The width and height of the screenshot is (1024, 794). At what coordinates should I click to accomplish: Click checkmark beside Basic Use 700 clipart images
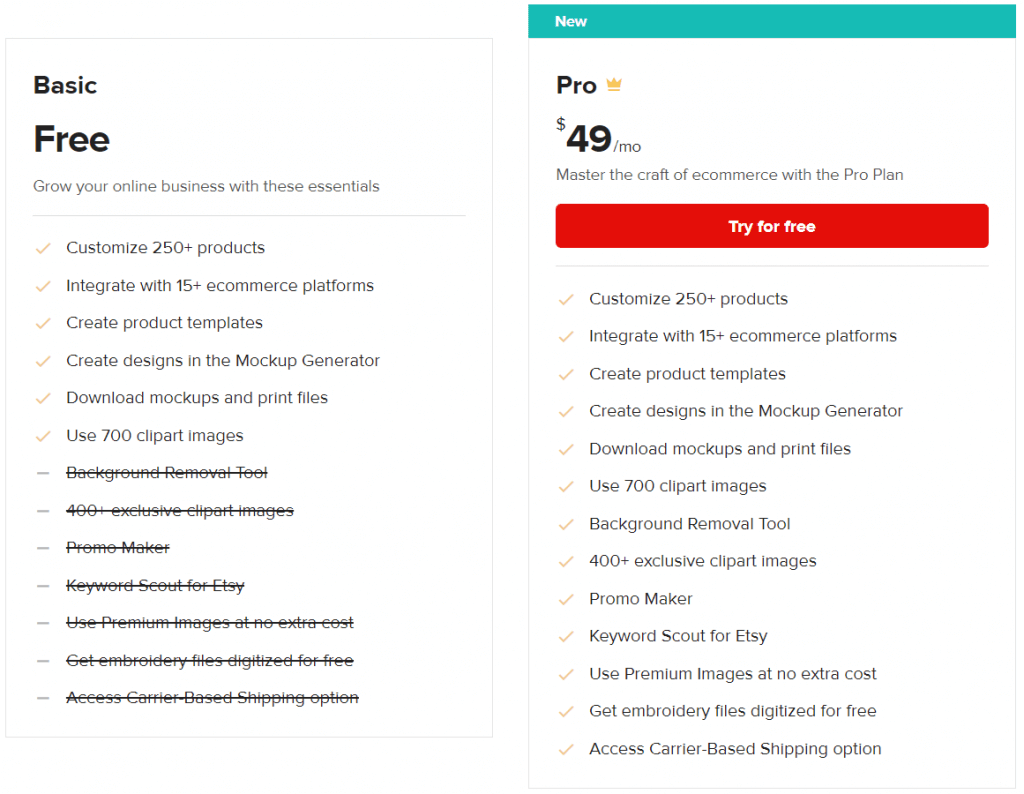[43, 436]
